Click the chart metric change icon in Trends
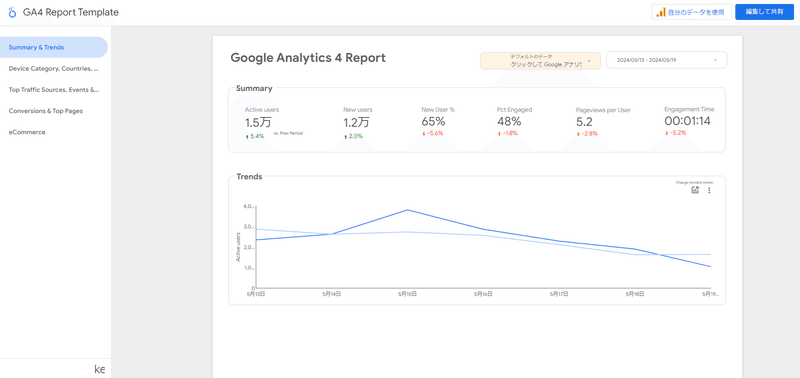This screenshot has height=378, width=800. pos(694,190)
